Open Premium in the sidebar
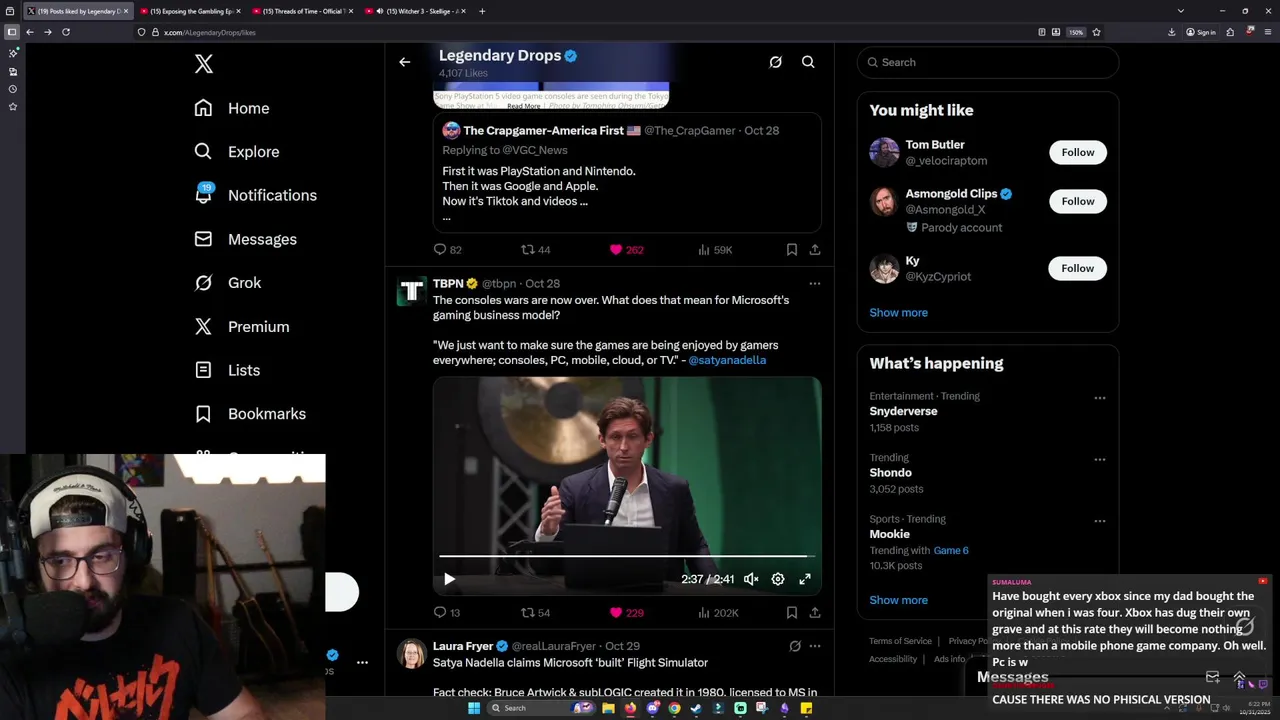The height and width of the screenshot is (720, 1280). point(242,327)
